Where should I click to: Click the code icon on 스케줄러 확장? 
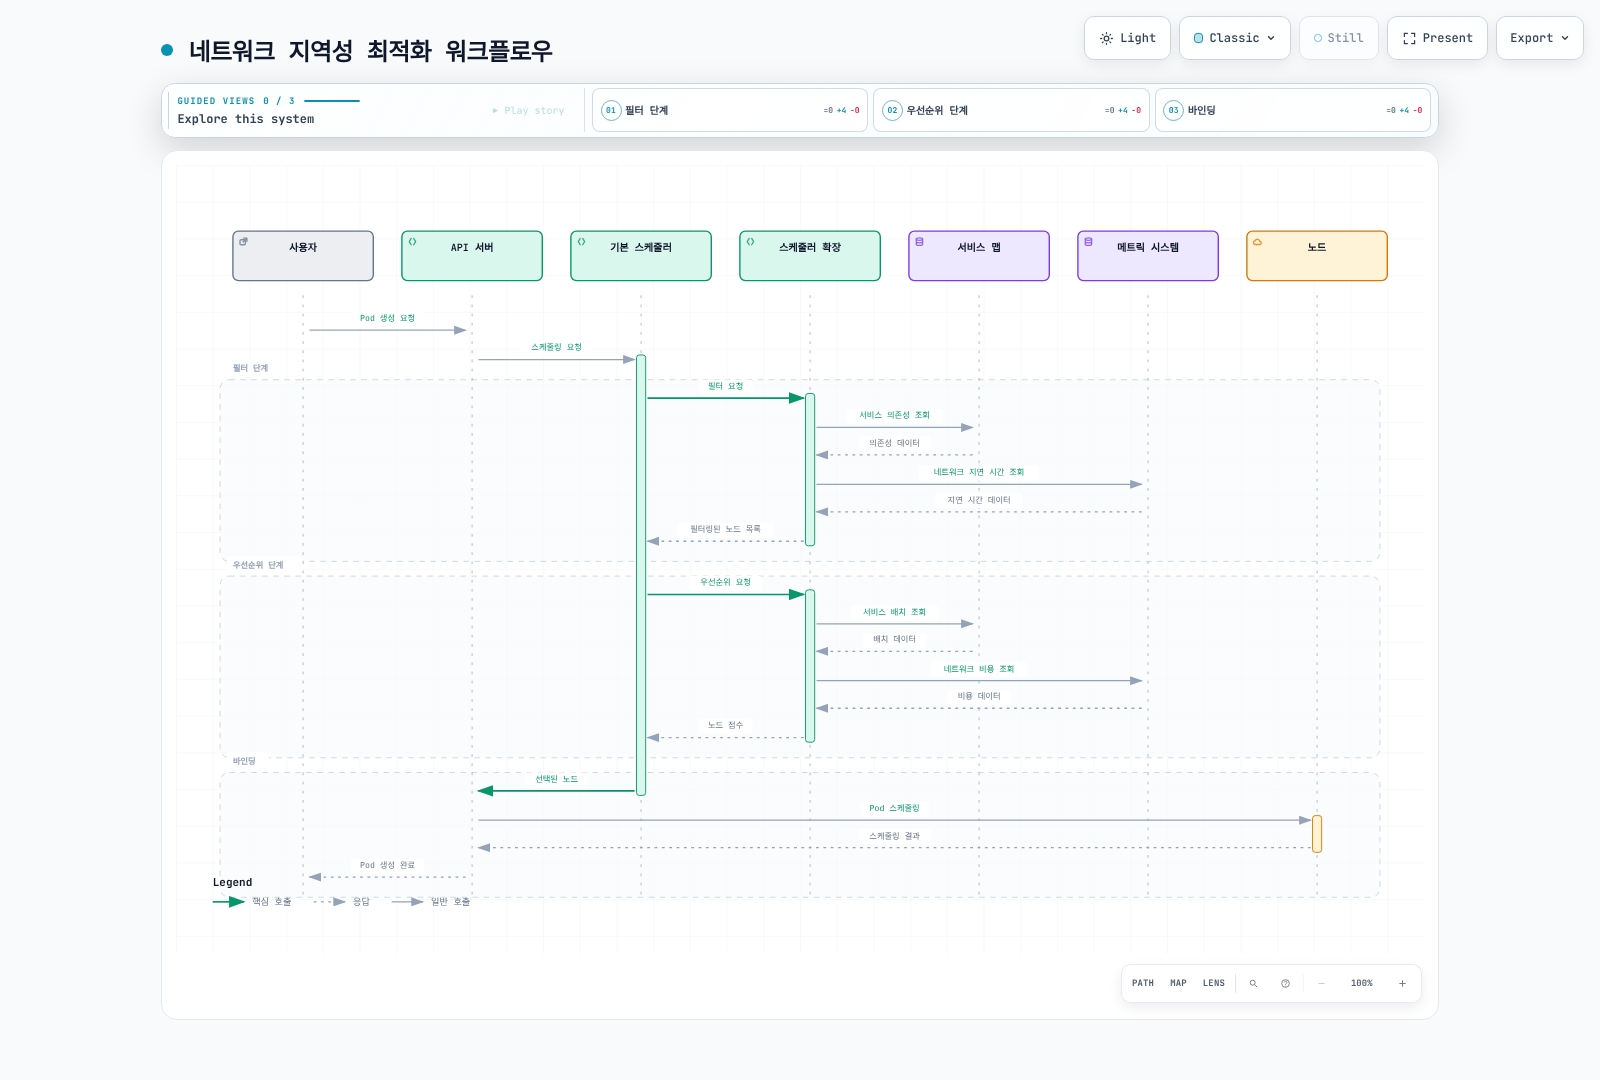pos(750,242)
